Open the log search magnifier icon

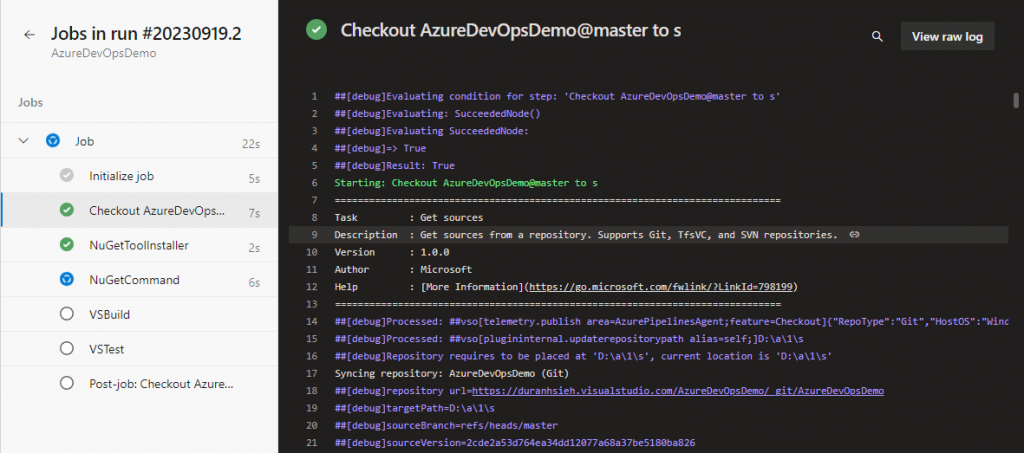(877, 37)
